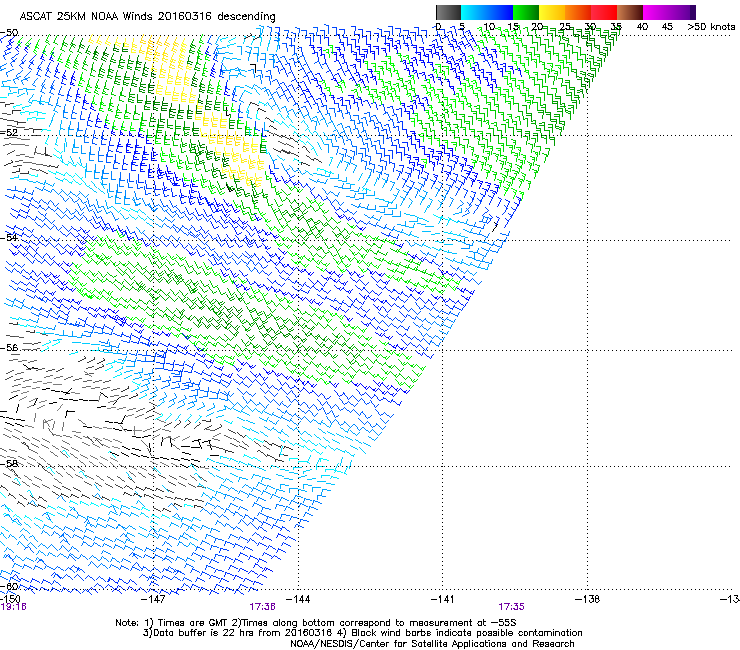Click the '-147' longitude axis label
The image size is (740, 650).
[x=154, y=599]
